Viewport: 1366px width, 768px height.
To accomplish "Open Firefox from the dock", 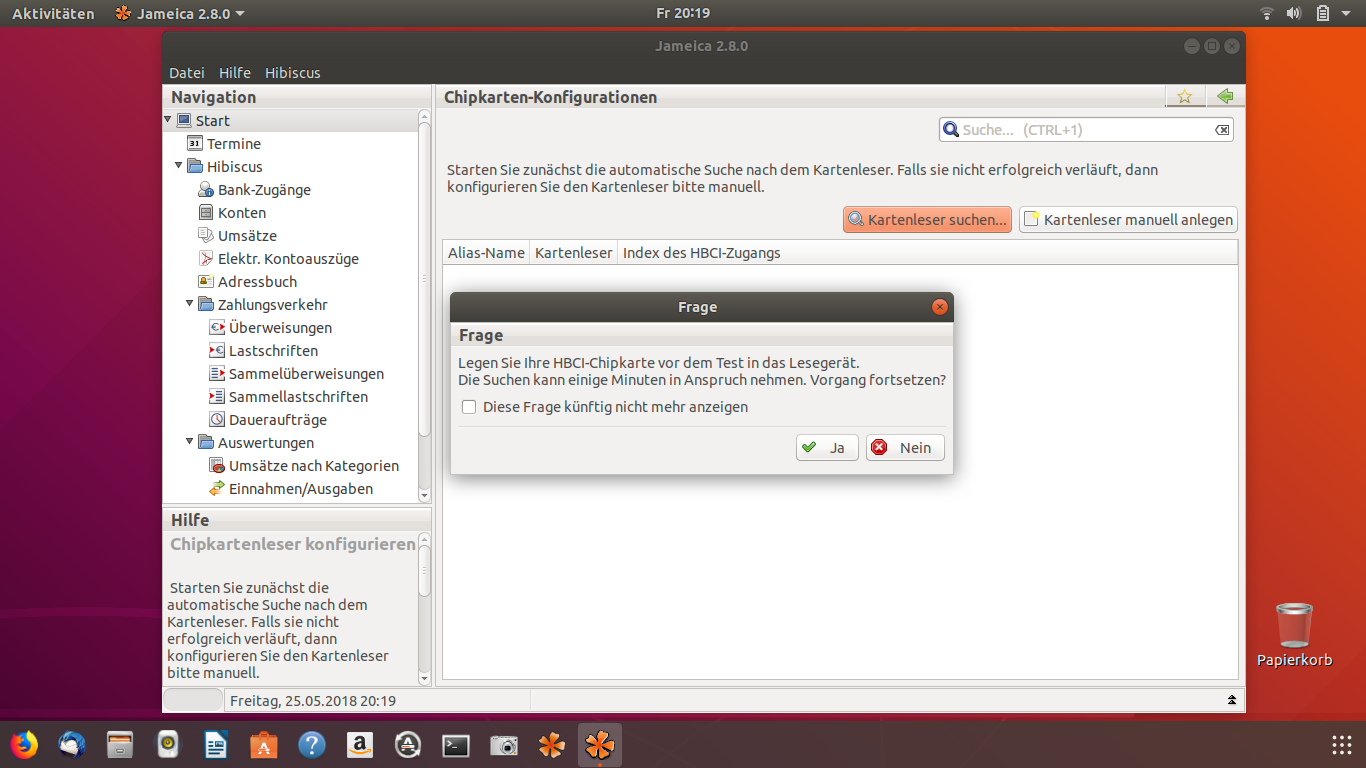I will click(x=24, y=745).
